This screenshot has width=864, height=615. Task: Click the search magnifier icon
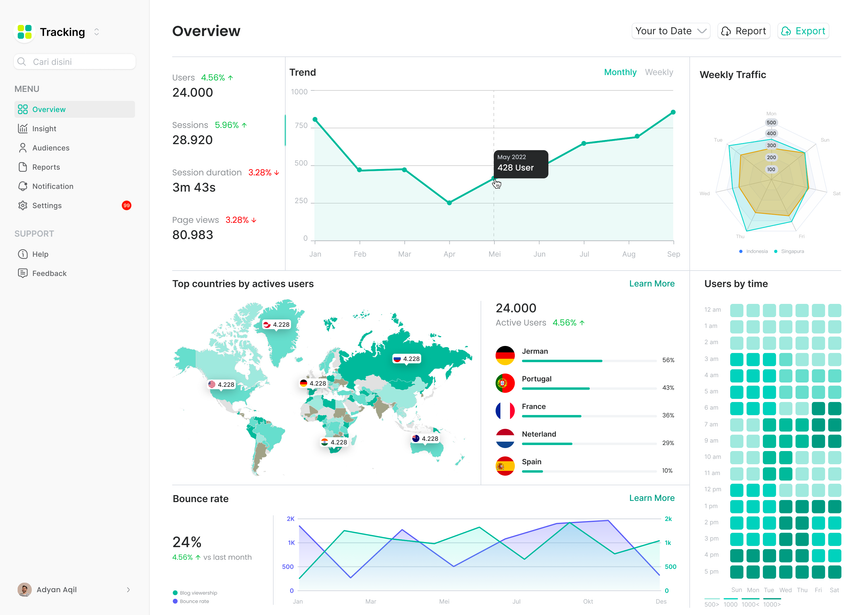coord(21,61)
